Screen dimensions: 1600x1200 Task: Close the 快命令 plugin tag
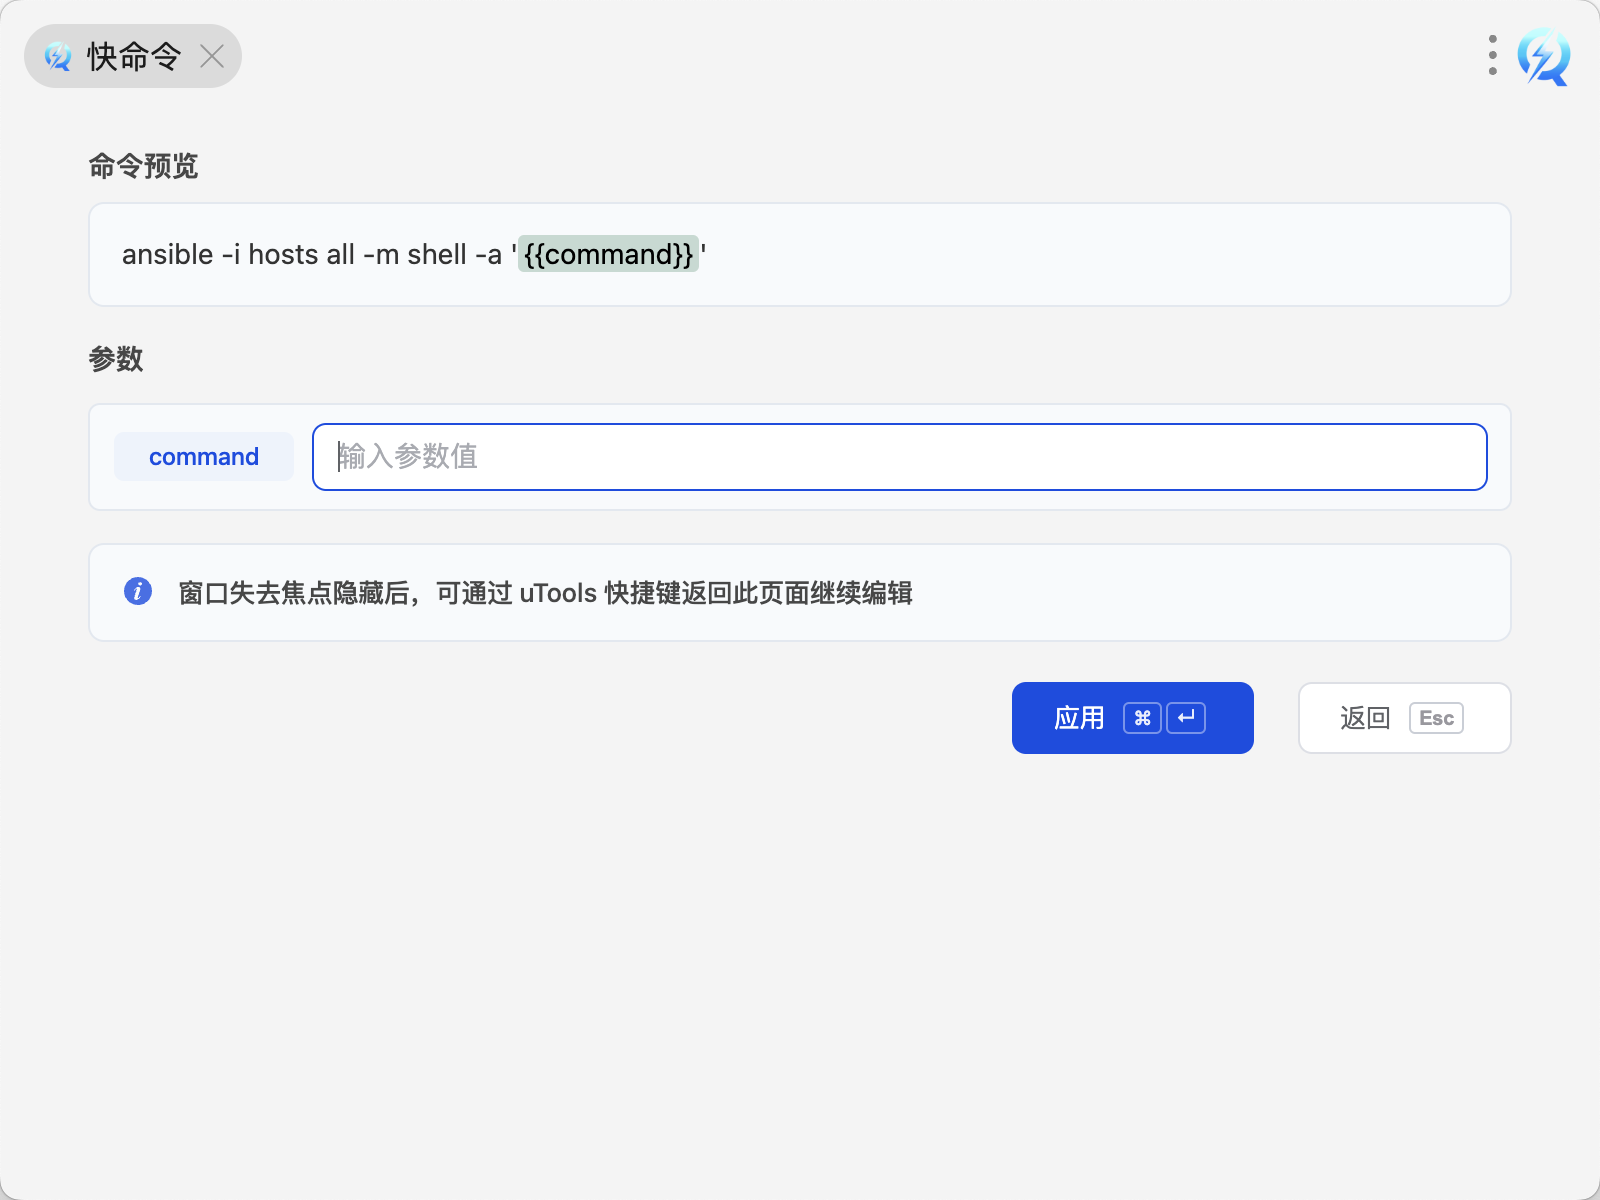[212, 57]
